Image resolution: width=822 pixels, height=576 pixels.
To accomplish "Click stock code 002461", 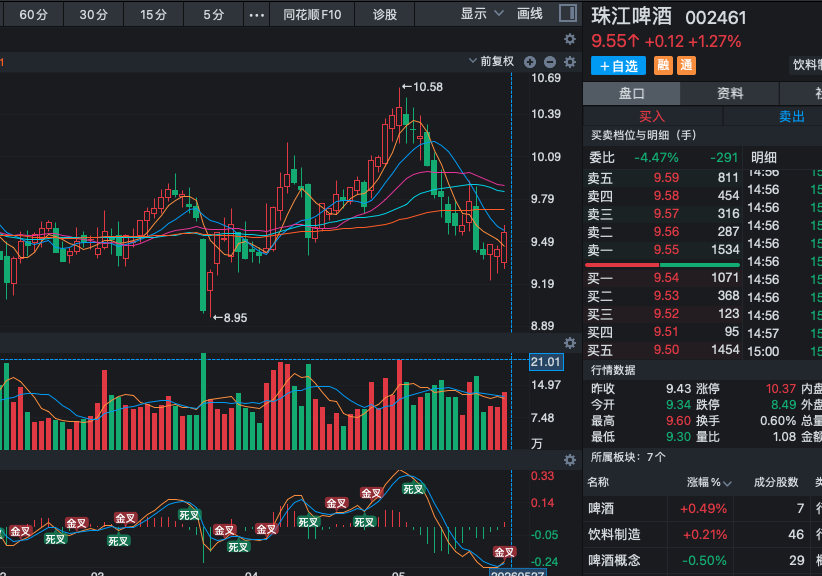I will click(x=716, y=18).
